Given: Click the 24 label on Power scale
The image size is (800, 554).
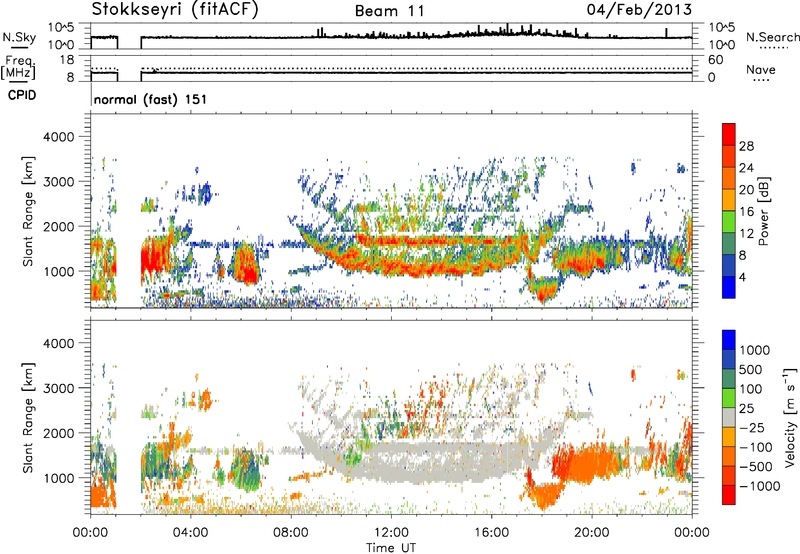Looking at the screenshot, I should (746, 168).
